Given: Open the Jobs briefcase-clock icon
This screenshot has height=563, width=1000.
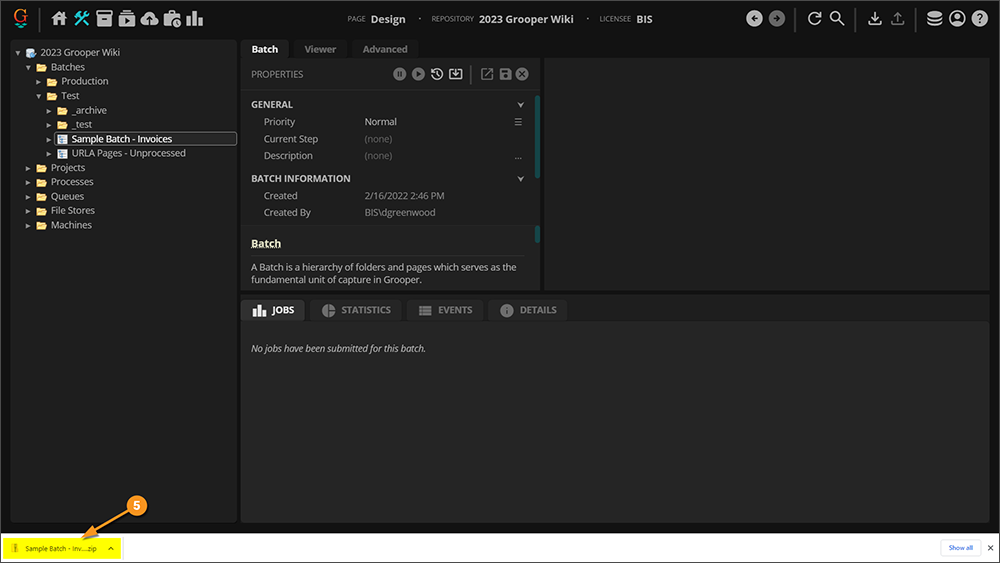Looking at the screenshot, I should [x=172, y=18].
